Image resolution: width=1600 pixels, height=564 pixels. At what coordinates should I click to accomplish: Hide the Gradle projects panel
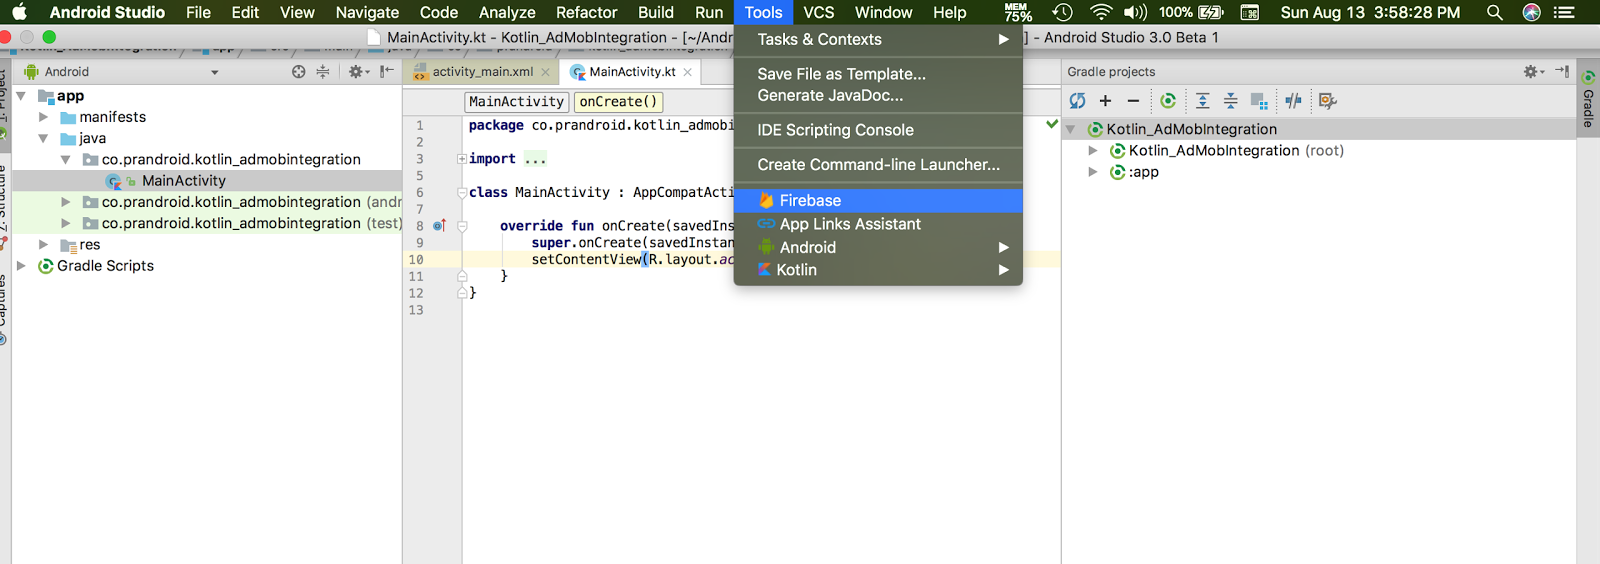pos(1562,72)
